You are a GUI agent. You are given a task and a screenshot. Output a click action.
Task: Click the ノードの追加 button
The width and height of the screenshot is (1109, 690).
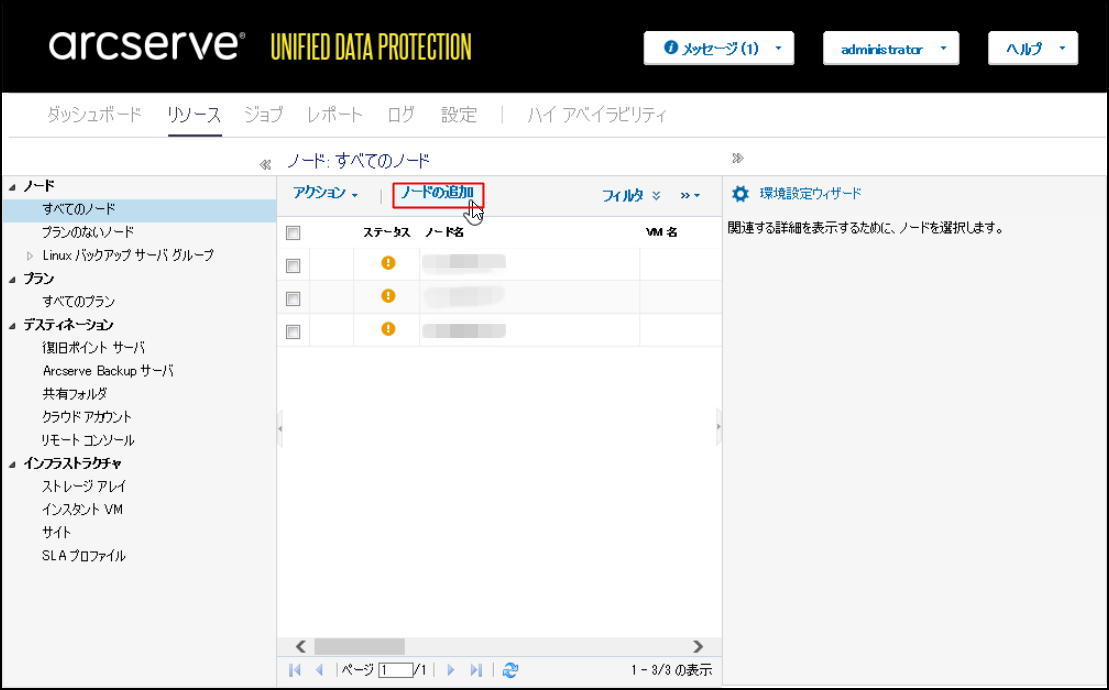[438, 194]
